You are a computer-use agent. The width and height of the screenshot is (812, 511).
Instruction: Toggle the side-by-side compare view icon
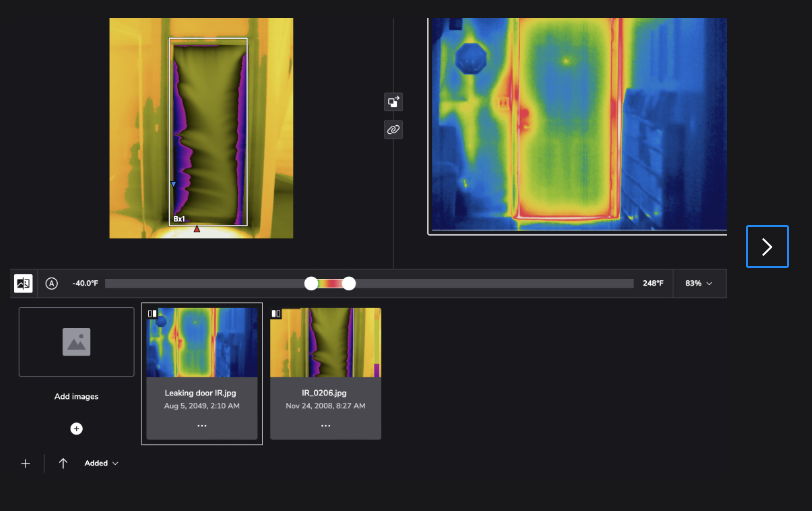[x=23, y=283]
